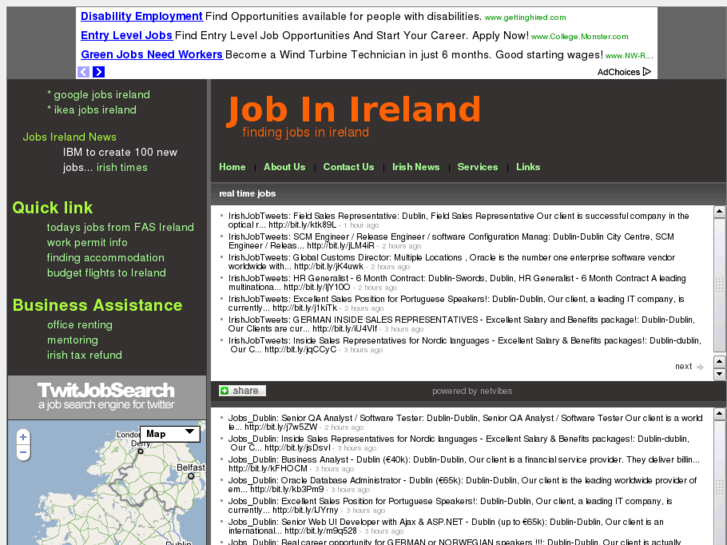
Task: Click the IBM to create 100 new jobs headline
Action: pos(120,160)
